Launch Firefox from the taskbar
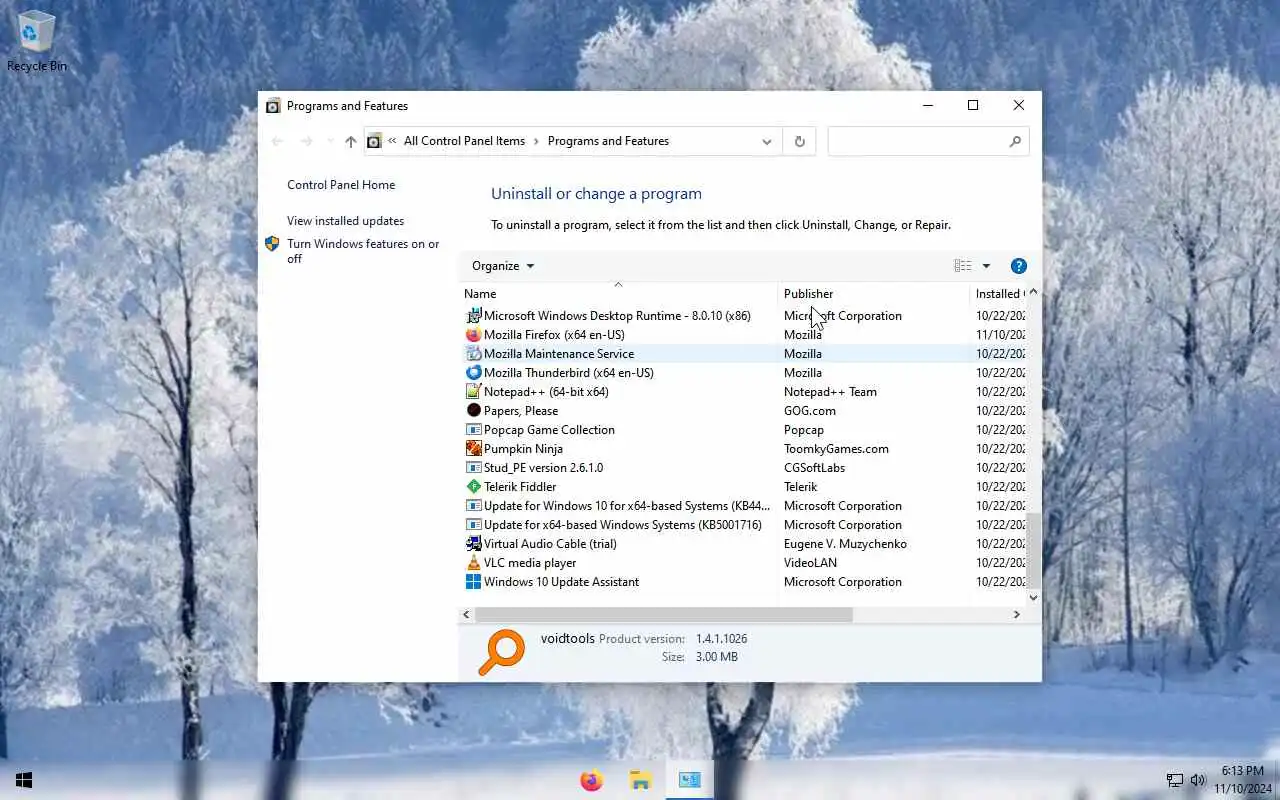 point(592,780)
